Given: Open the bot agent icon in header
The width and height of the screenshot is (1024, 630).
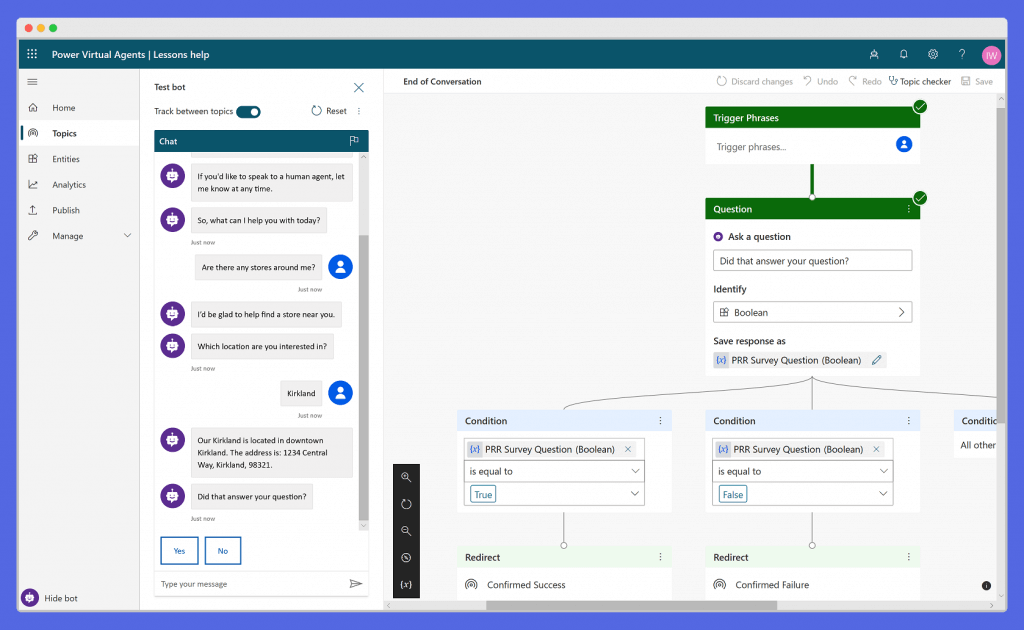Looking at the screenshot, I should pyautogui.click(x=874, y=55).
